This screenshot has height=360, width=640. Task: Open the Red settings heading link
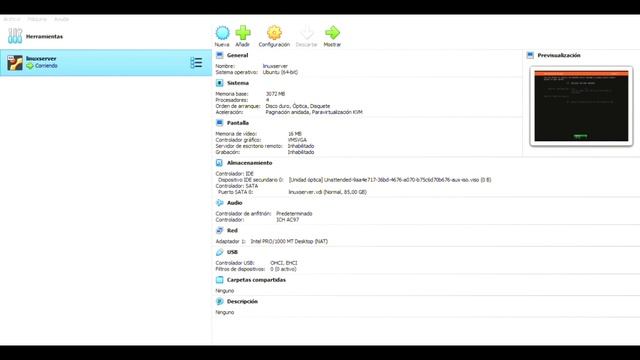(232, 231)
